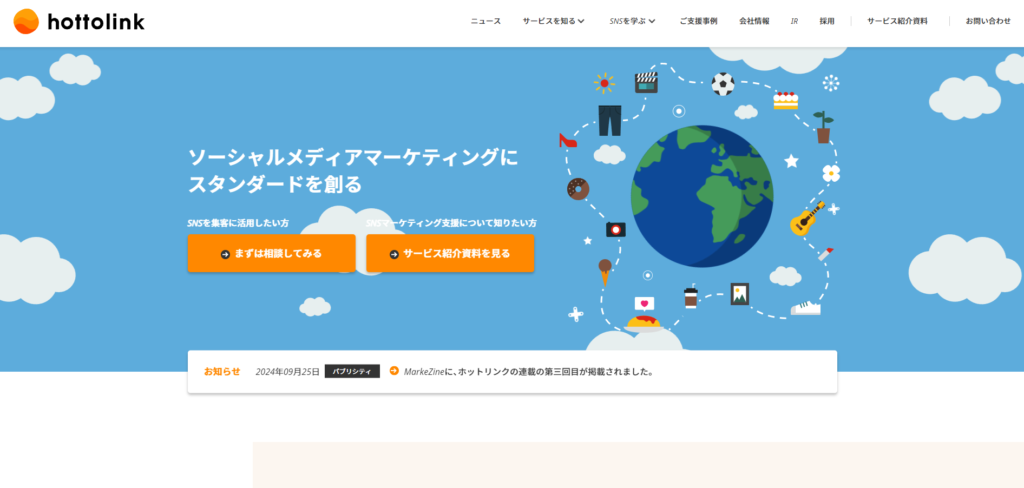This screenshot has height=488, width=1024.
Task: Click the Earth globe illustration
Action: click(x=702, y=196)
